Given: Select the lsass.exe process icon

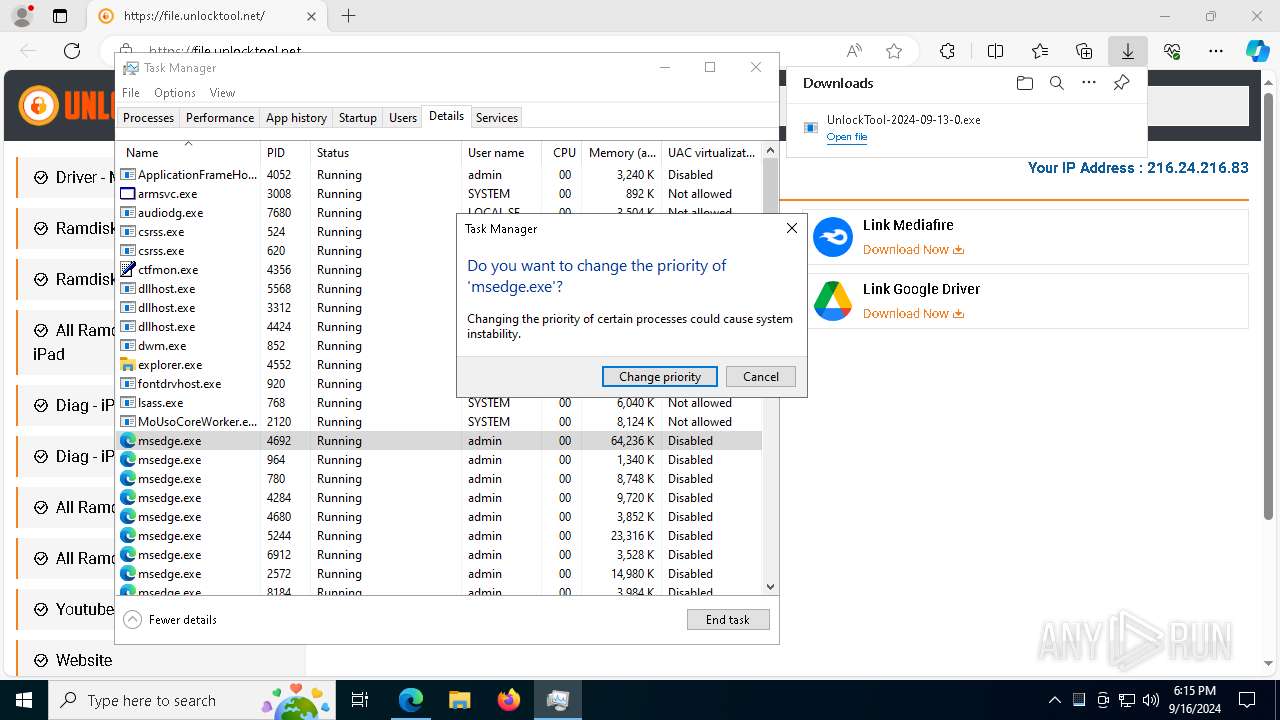Looking at the screenshot, I should [x=128, y=403].
